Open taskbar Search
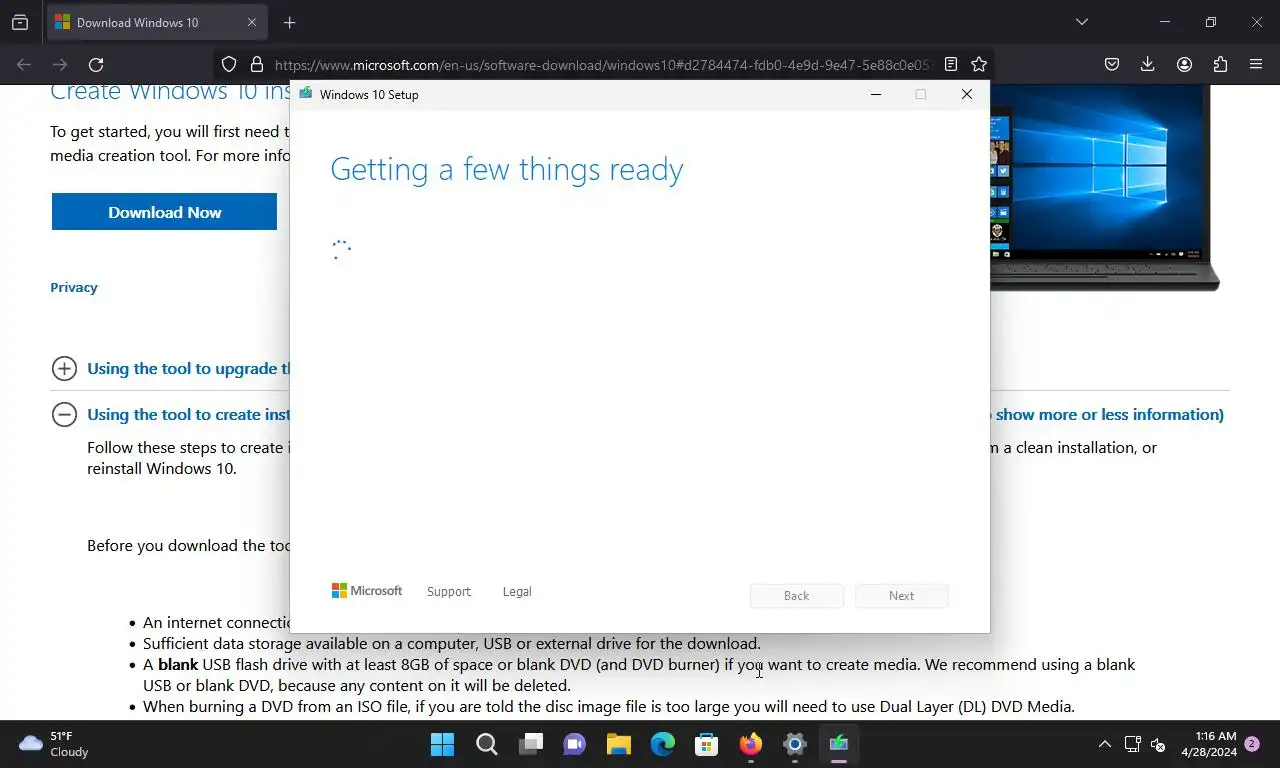Screen dimensions: 1280x768 pyautogui.click(x=486, y=744)
